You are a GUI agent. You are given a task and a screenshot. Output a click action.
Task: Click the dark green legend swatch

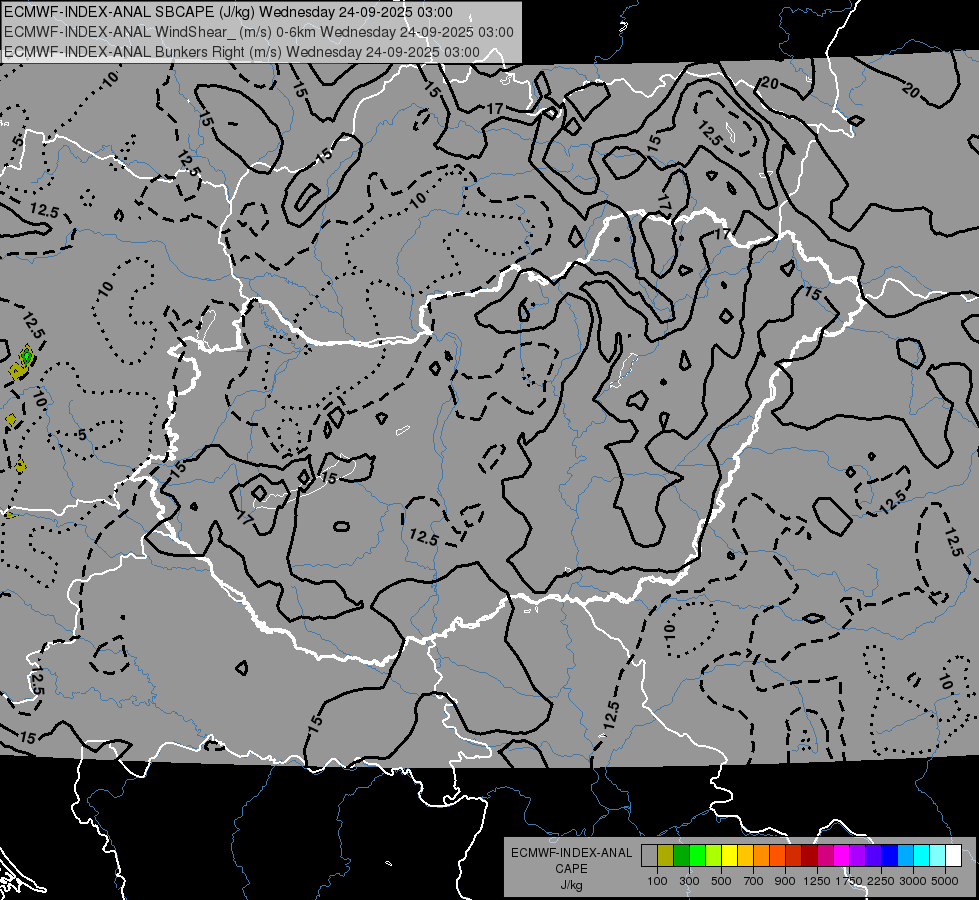681,855
